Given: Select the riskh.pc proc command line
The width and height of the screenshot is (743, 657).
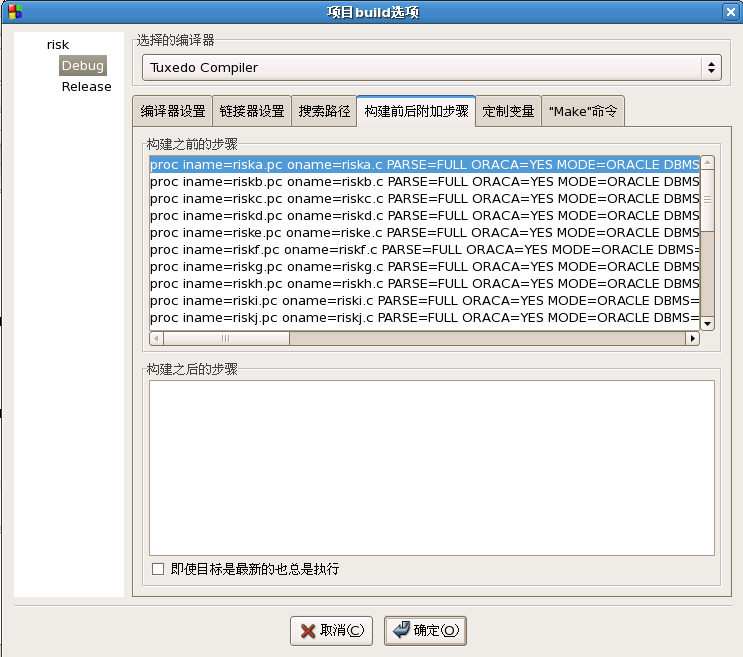Looking at the screenshot, I should tap(425, 284).
